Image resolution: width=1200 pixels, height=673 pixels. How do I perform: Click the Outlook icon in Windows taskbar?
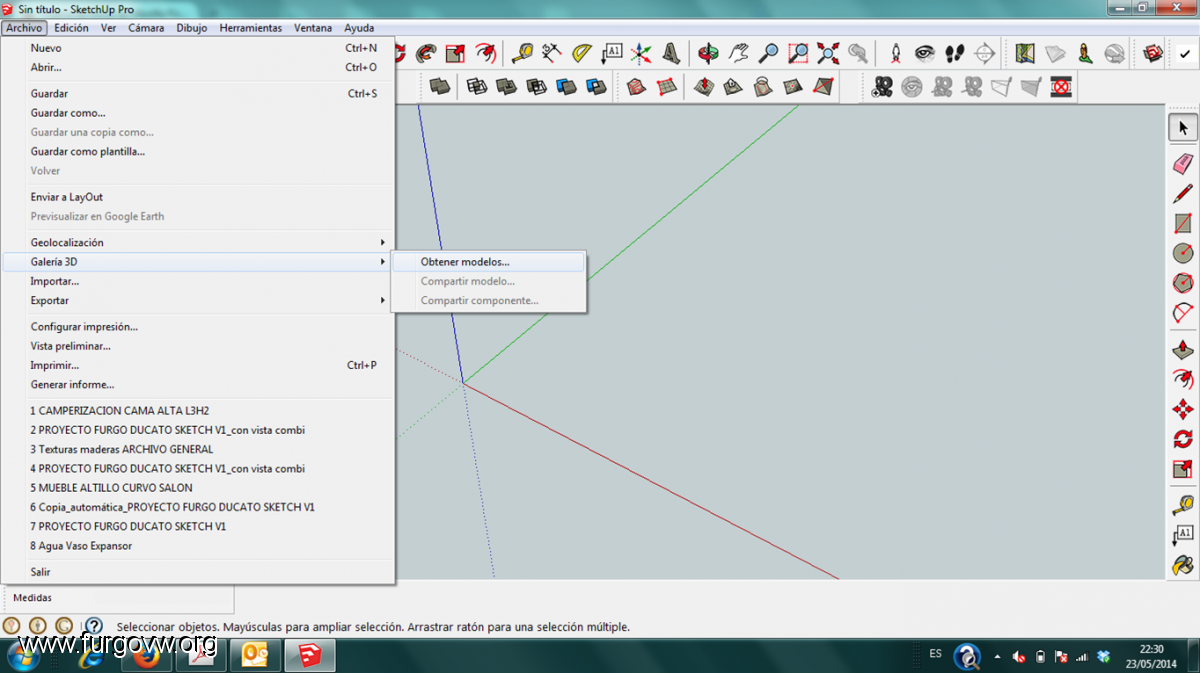click(255, 656)
